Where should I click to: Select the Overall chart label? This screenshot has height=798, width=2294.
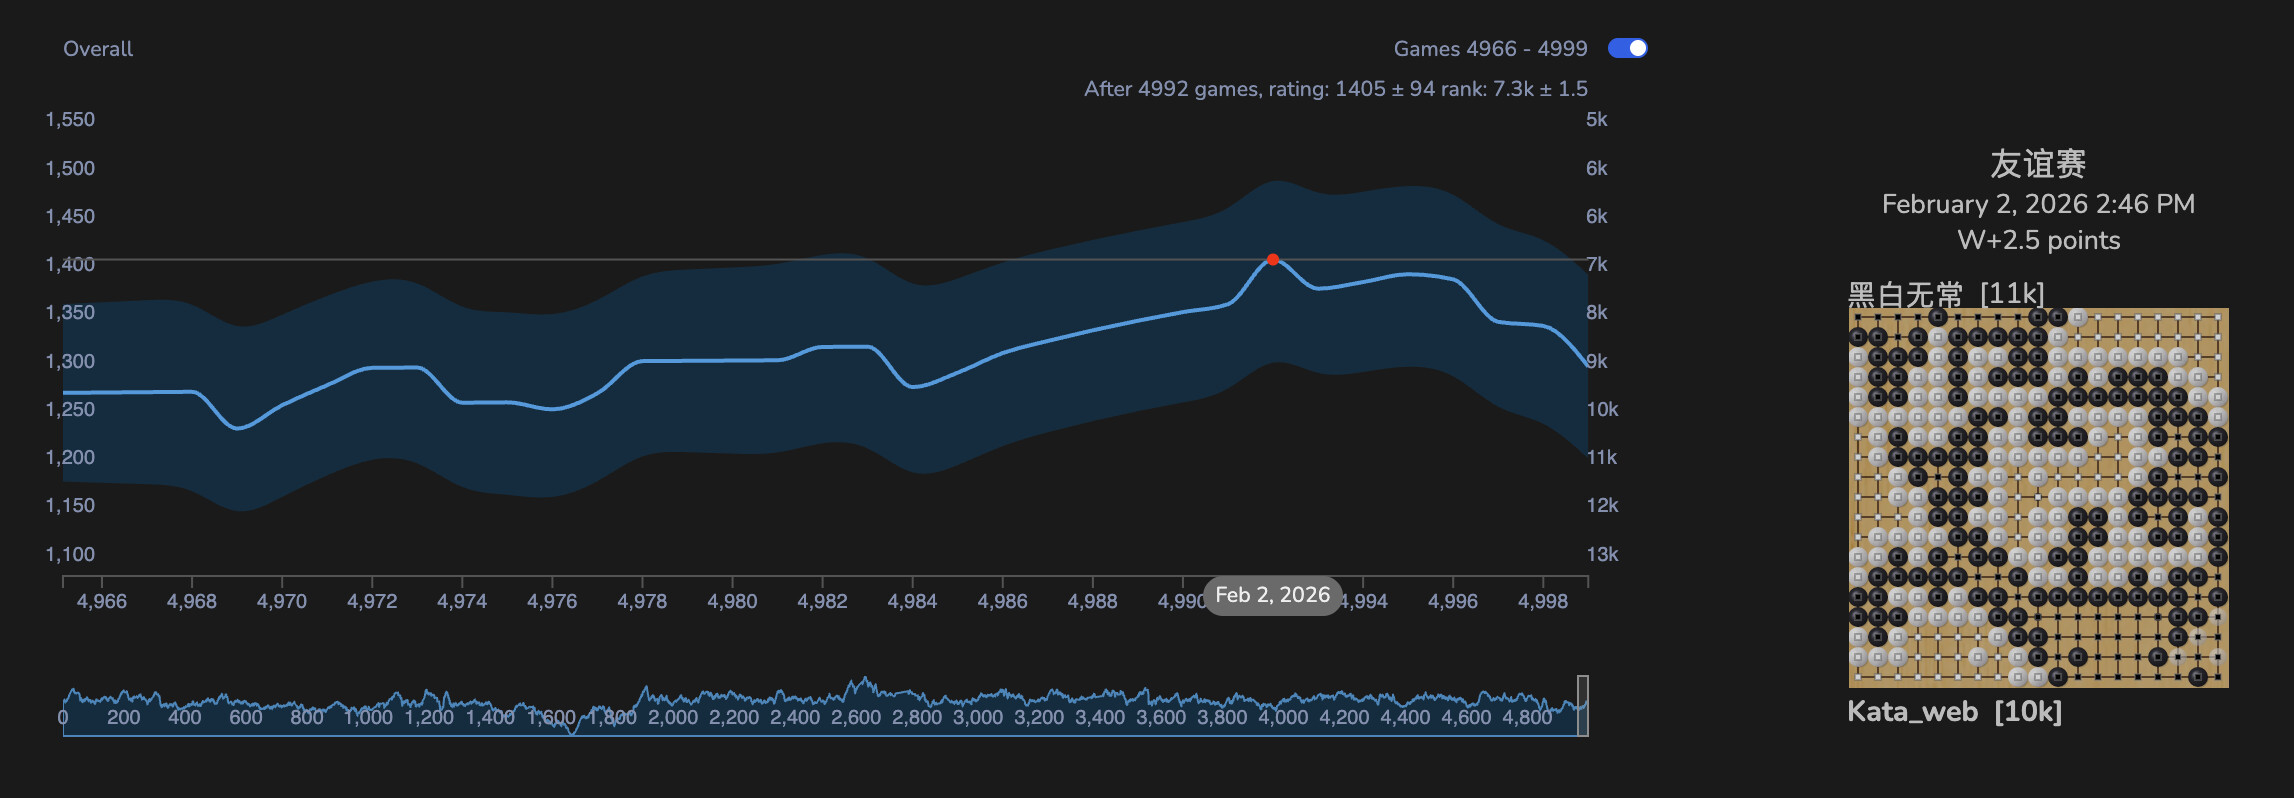coord(98,49)
